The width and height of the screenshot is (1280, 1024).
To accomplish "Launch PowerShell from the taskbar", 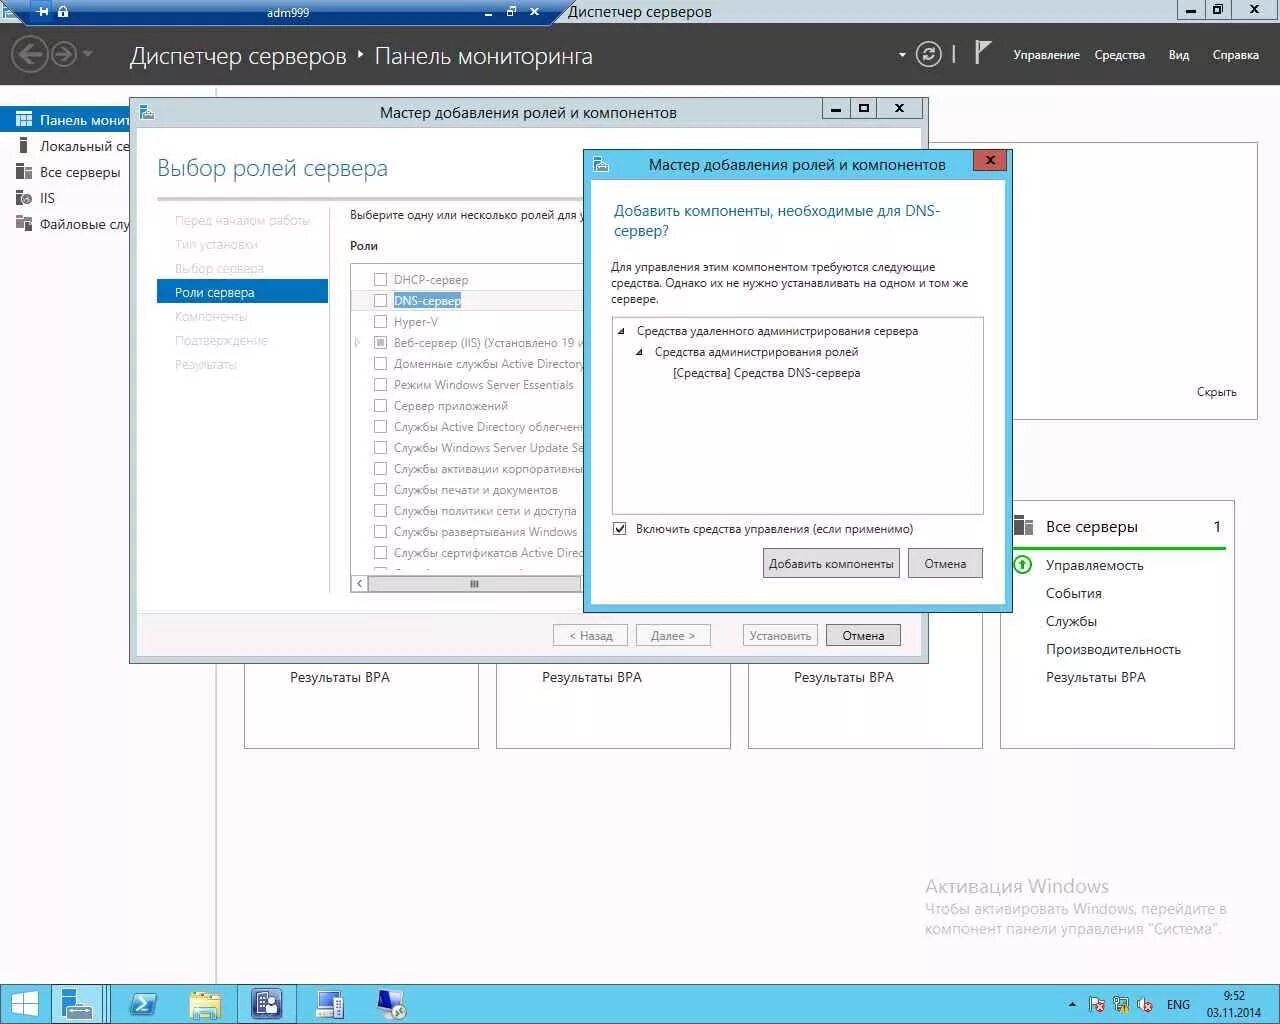I will pos(142,1005).
